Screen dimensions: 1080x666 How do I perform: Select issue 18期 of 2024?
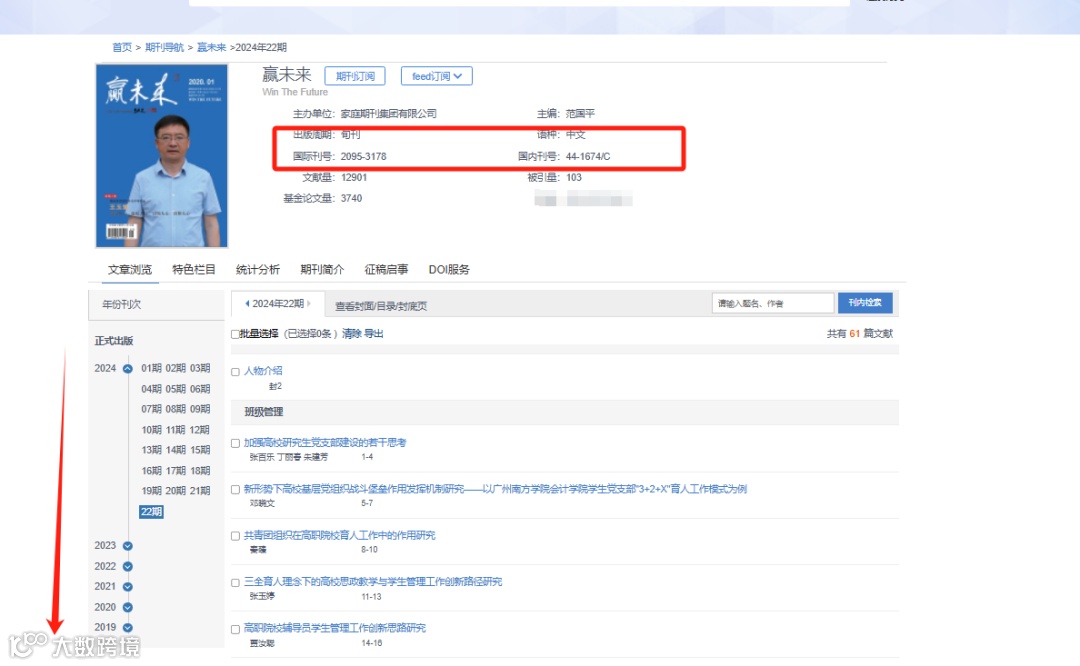[x=200, y=470]
